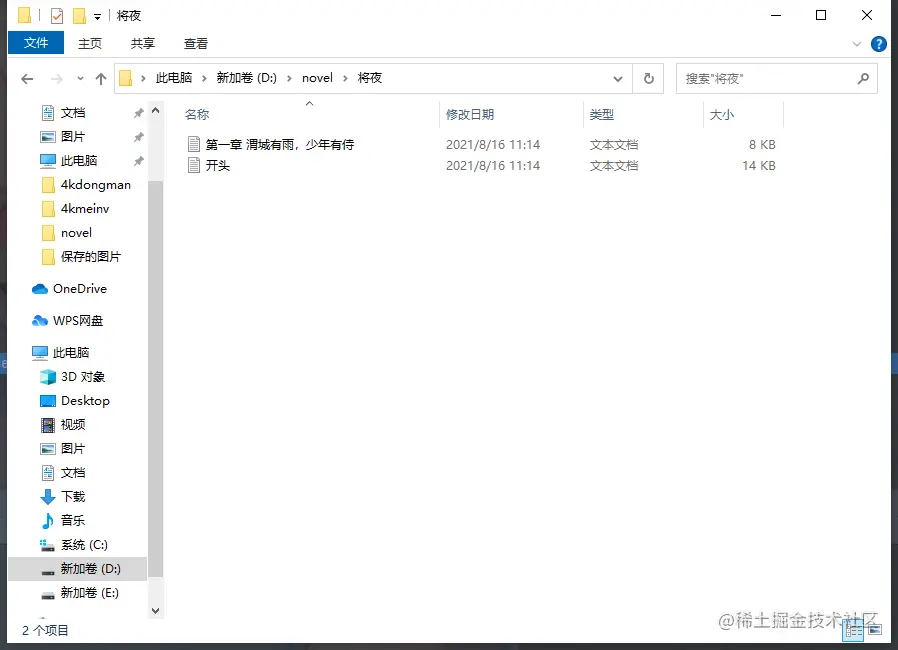Image resolution: width=898 pixels, height=650 pixels.
Task: Refresh the current folder view
Action: [x=648, y=78]
